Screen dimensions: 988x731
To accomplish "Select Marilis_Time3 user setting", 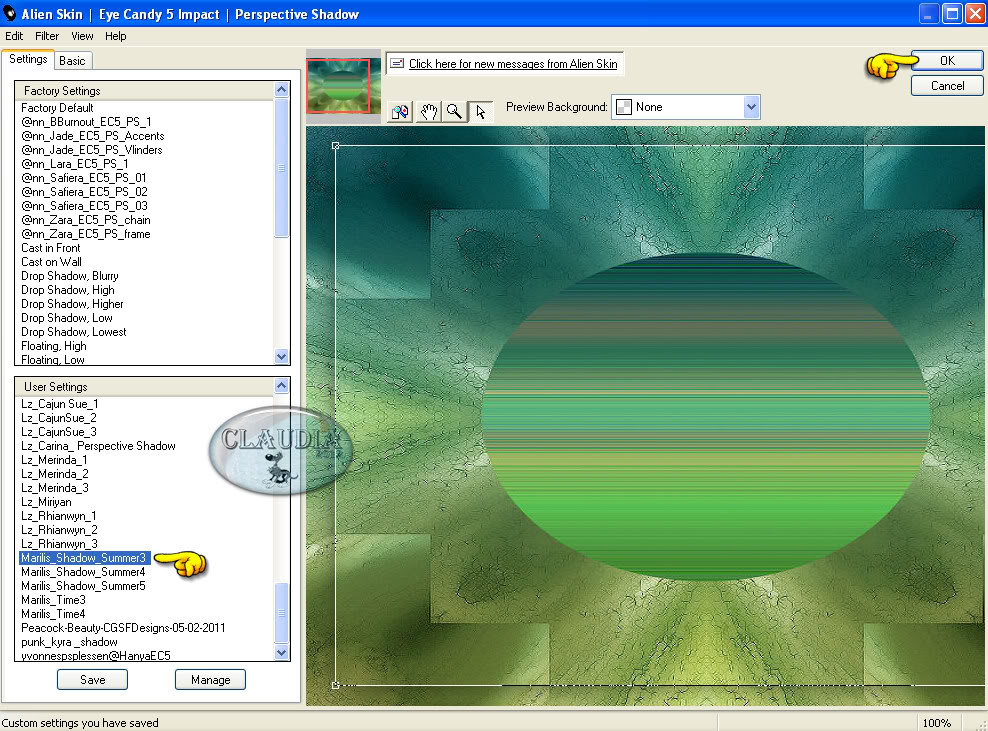I will [x=54, y=600].
